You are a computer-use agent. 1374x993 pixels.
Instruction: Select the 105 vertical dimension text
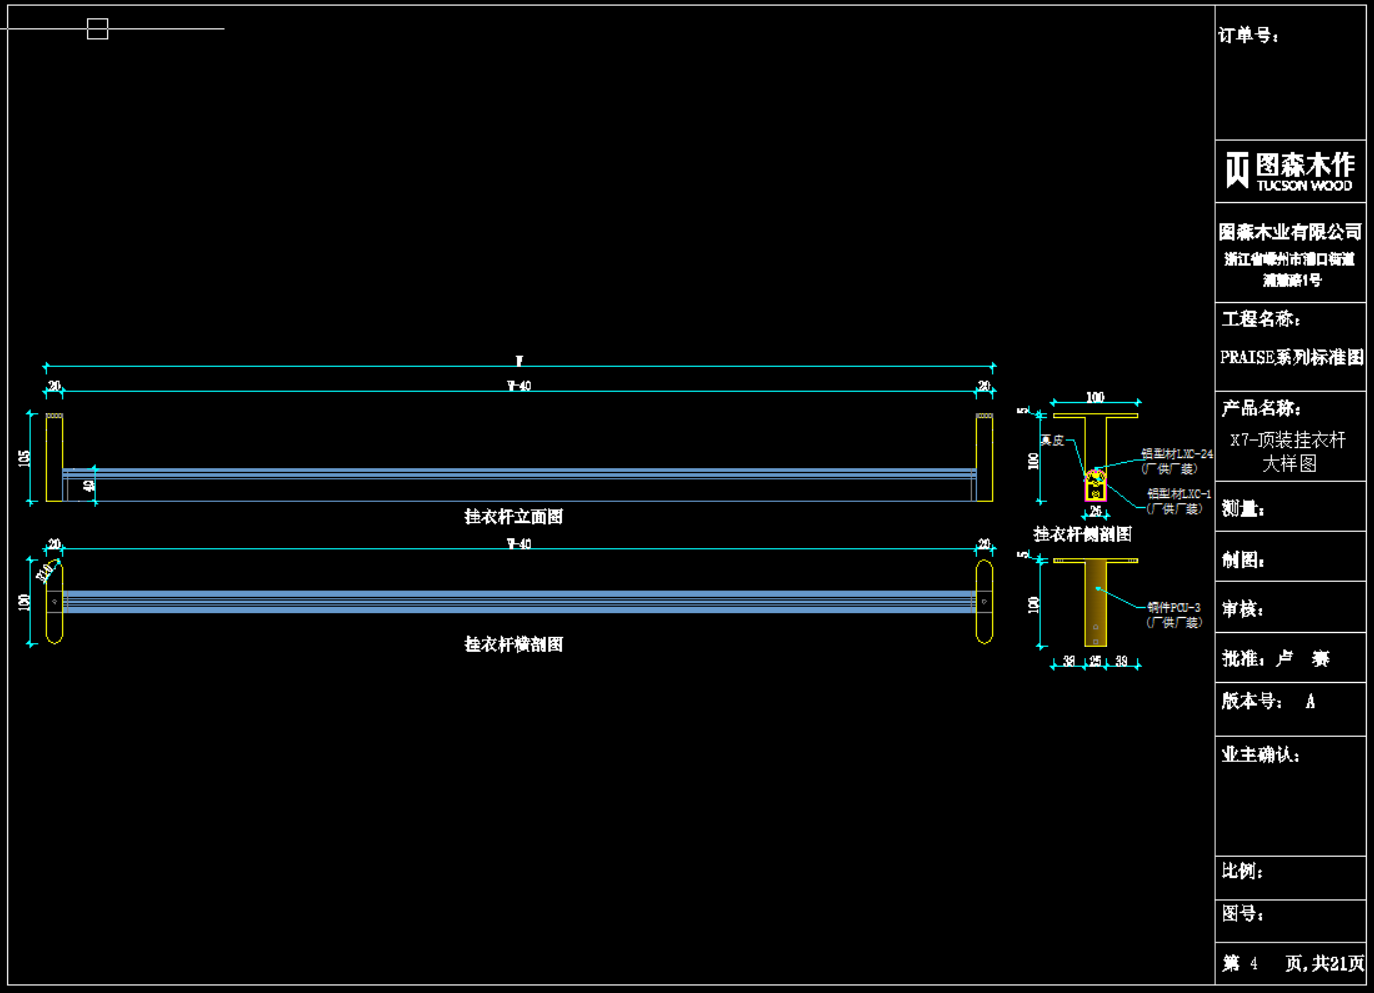pos(25,458)
